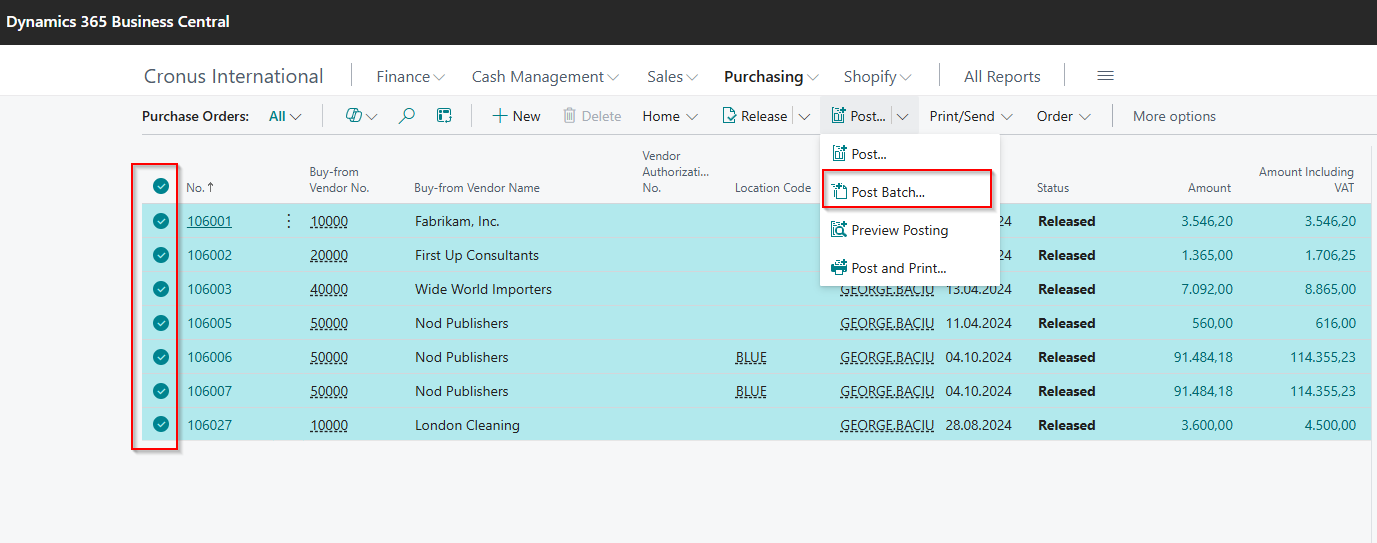Click GEORGE.BACIU on the 28.08.2024 row

(887, 425)
